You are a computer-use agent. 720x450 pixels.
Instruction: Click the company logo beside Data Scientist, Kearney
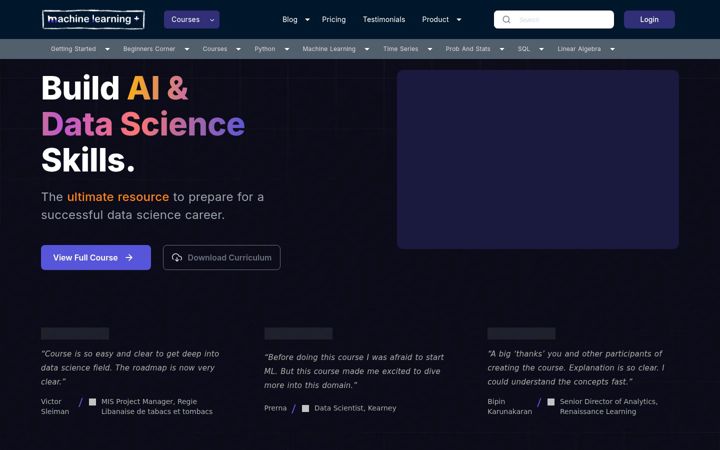305,408
